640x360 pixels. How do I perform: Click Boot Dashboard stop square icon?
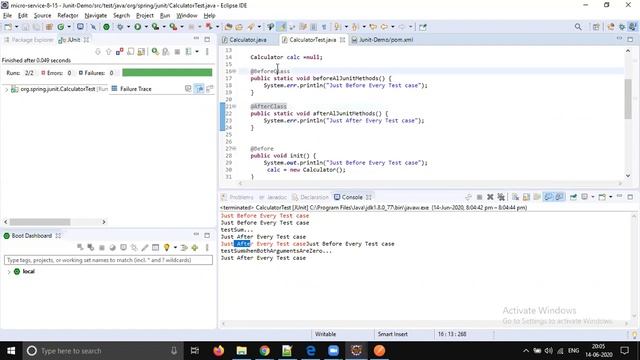[x=102, y=247]
